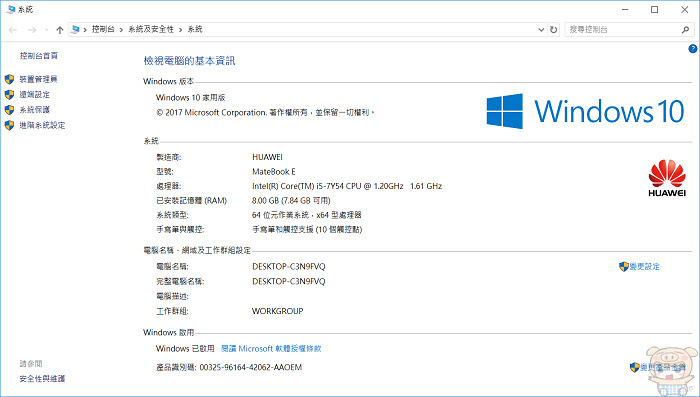700x397 pixels.
Task: Select 控制台 in the breadcrumb path
Action: click(x=103, y=29)
